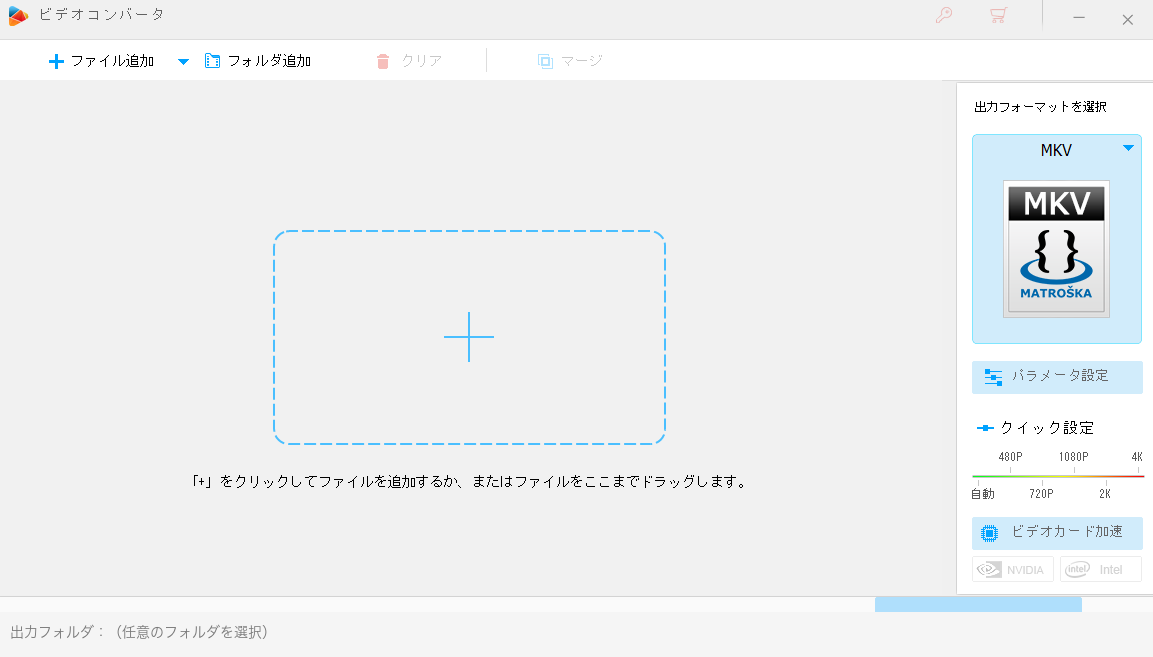Image resolution: width=1153 pixels, height=657 pixels.
Task: Click the クイック設定 slider icon
Action: point(985,428)
